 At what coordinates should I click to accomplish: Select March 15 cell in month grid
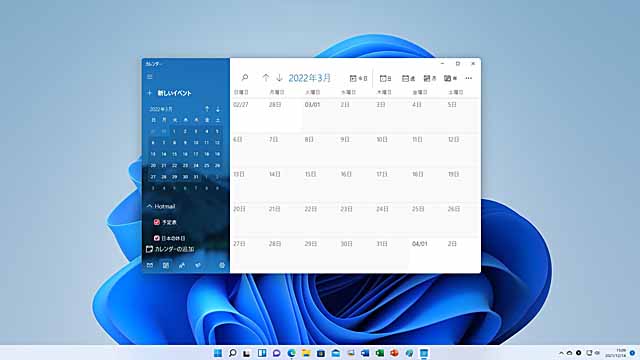coord(320,185)
